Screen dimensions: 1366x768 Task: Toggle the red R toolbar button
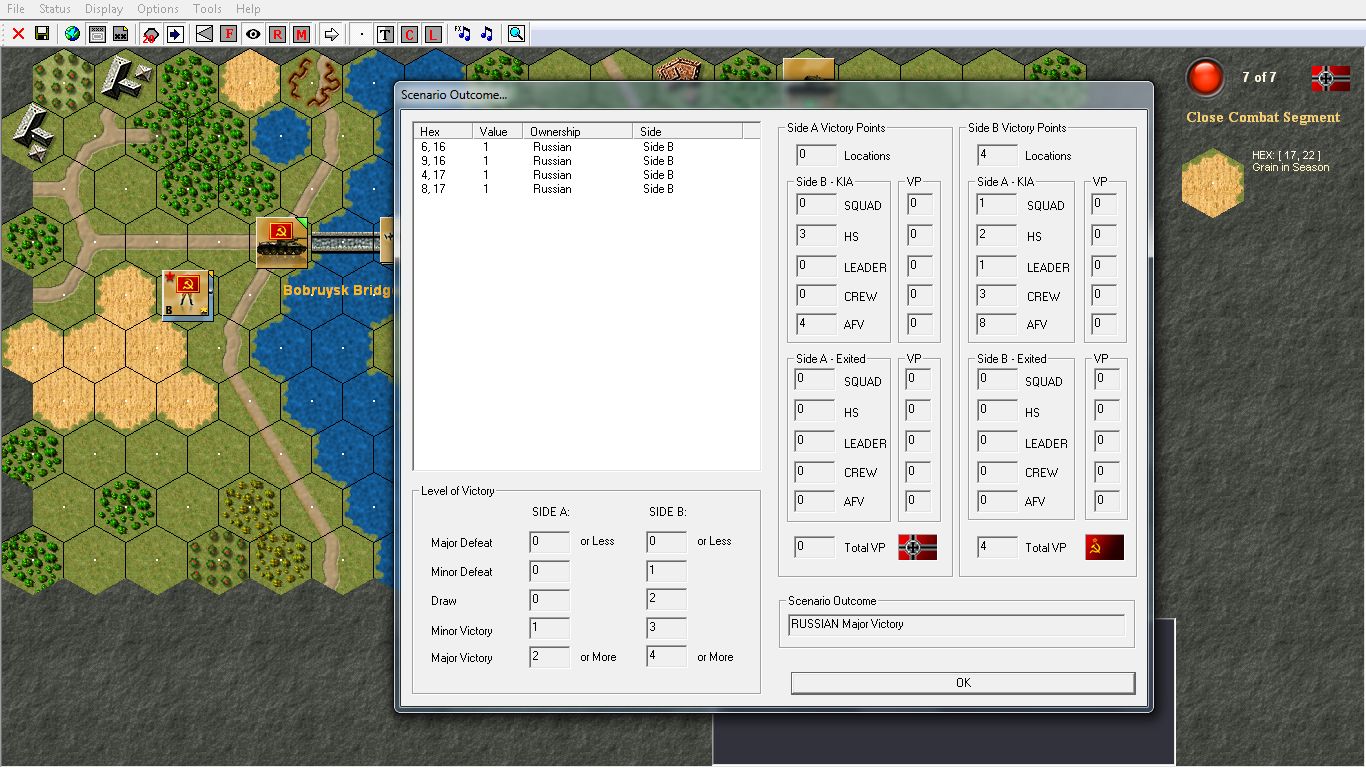[x=277, y=34]
